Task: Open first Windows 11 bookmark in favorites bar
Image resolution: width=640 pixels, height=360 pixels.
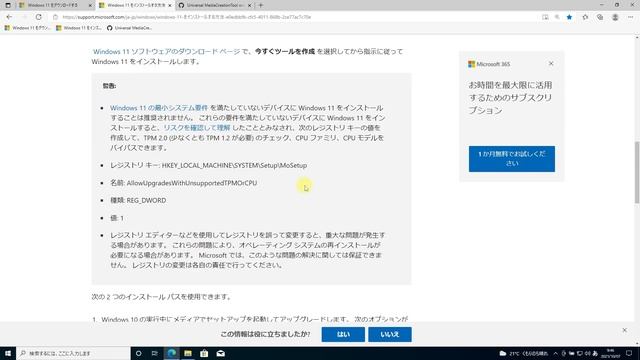Action: click(27, 28)
